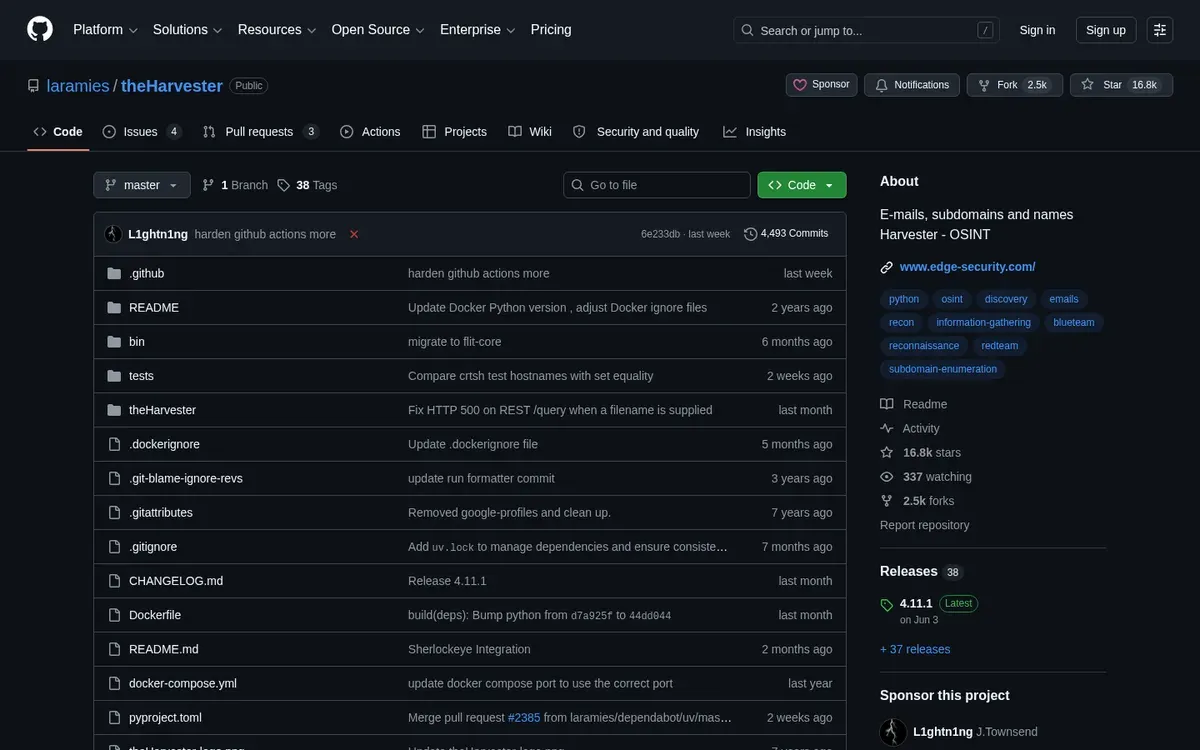The image size is (1200, 750).
Task: Click the folder icon beside .github
Action: coord(114,274)
